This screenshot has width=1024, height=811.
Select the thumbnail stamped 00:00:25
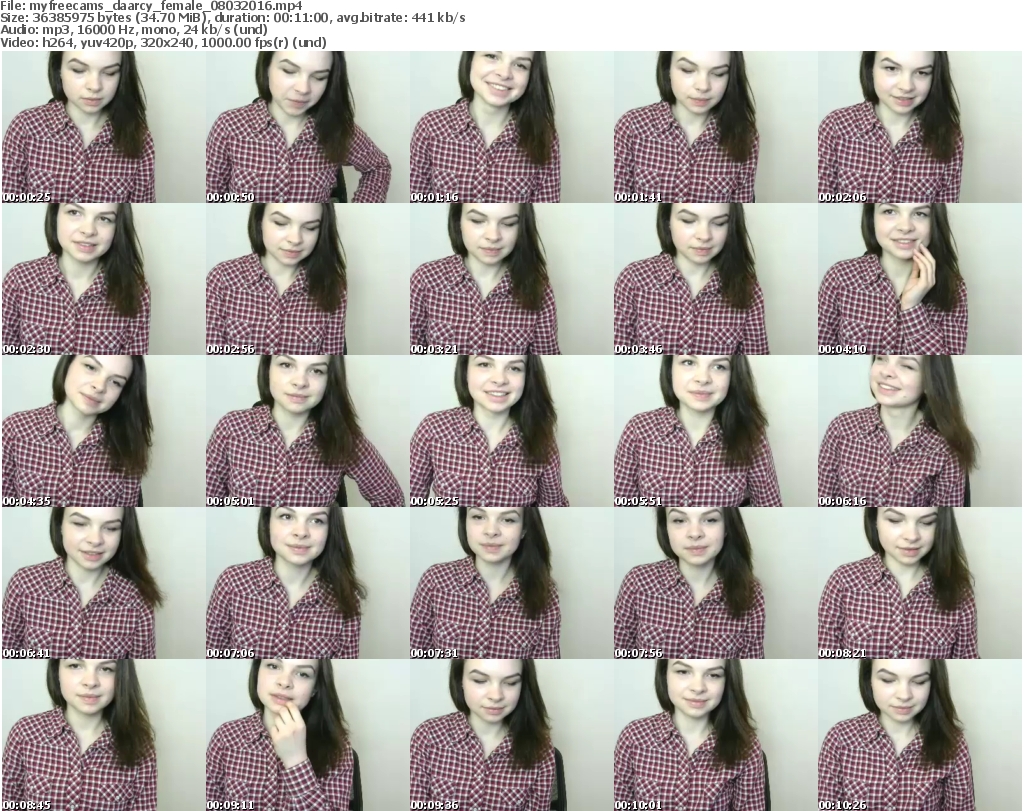tap(103, 127)
